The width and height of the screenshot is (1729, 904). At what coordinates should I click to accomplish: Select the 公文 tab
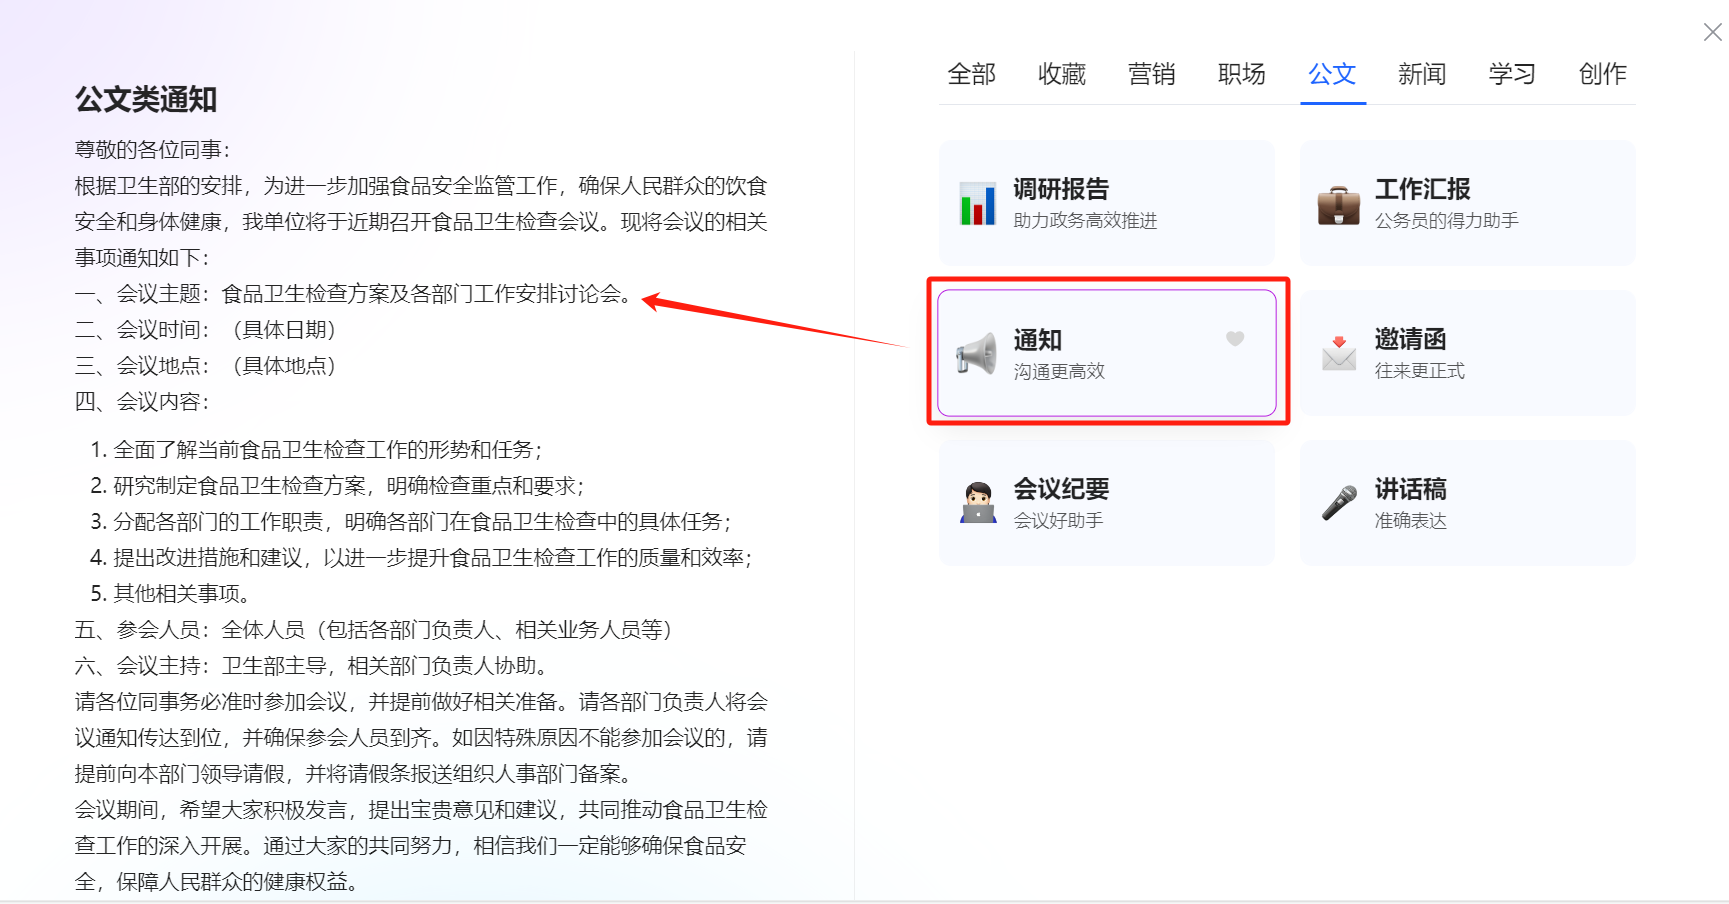[1332, 74]
